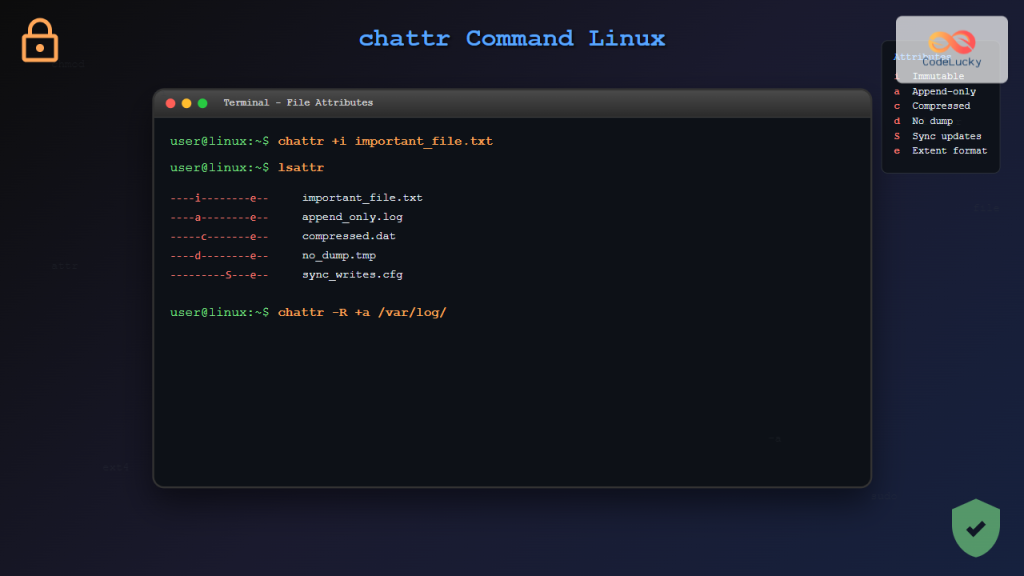The image size is (1024, 576).
Task: Click the red 'i' Immutable attribute icon
Action: (895, 75)
